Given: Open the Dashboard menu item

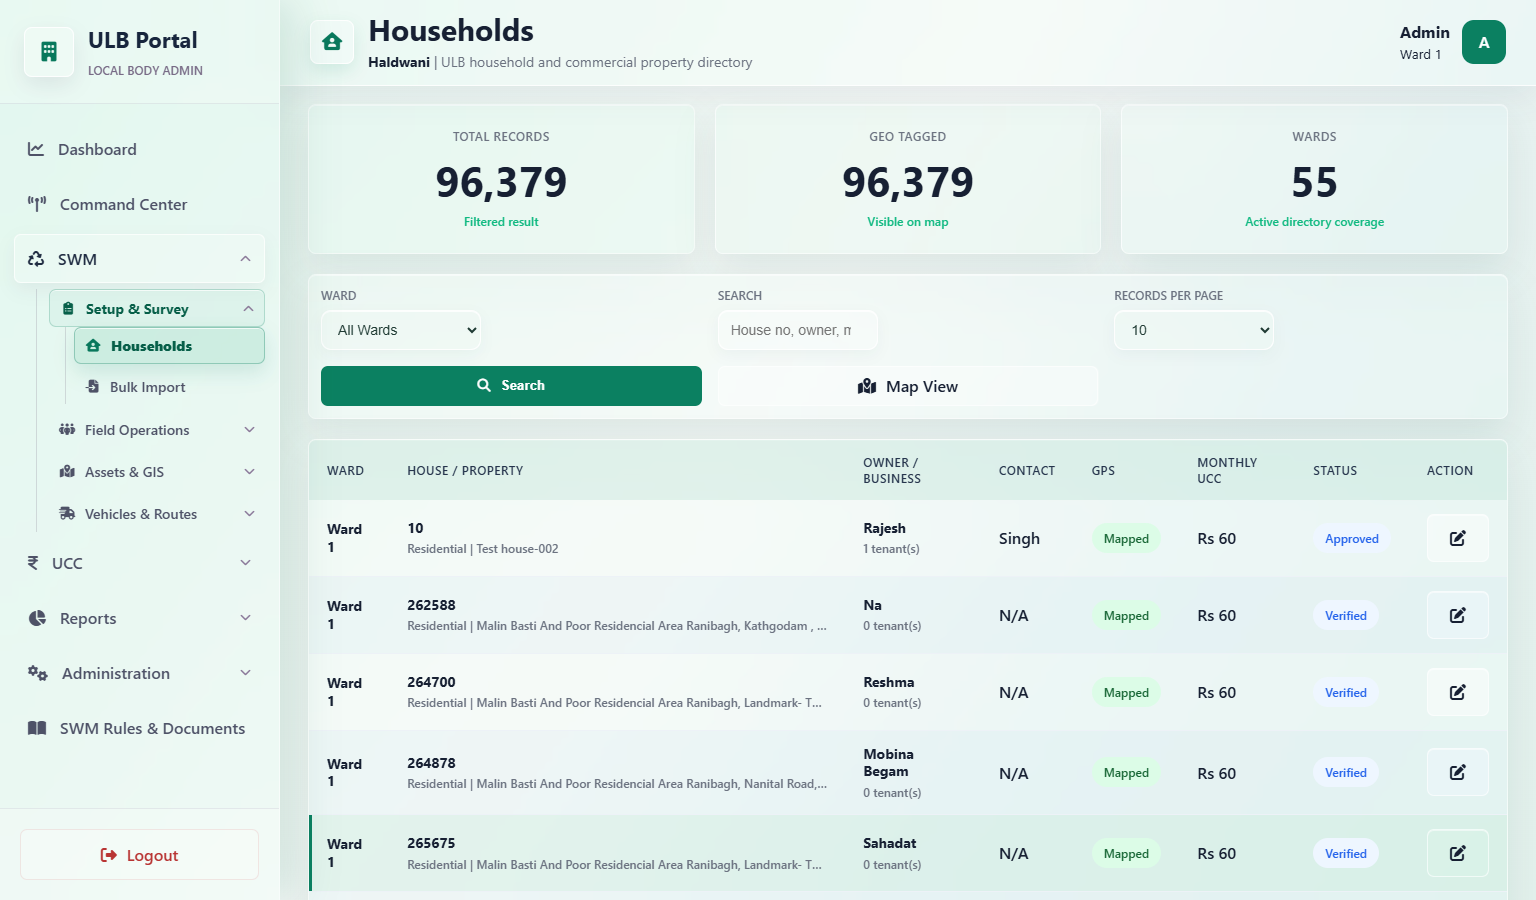Looking at the screenshot, I should 140,149.
